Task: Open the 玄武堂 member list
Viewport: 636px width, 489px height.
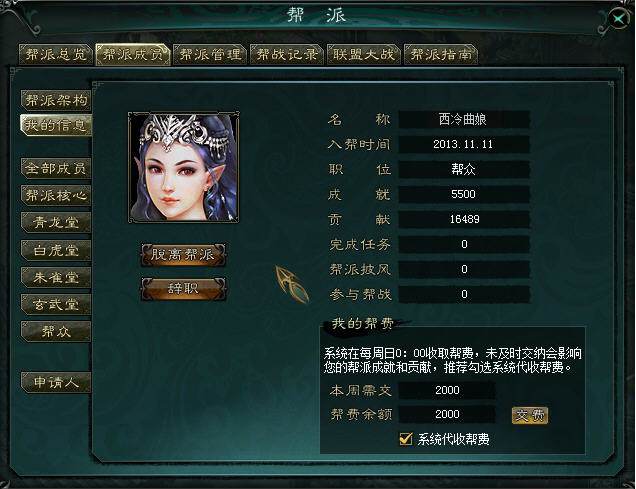Action: pos(56,305)
